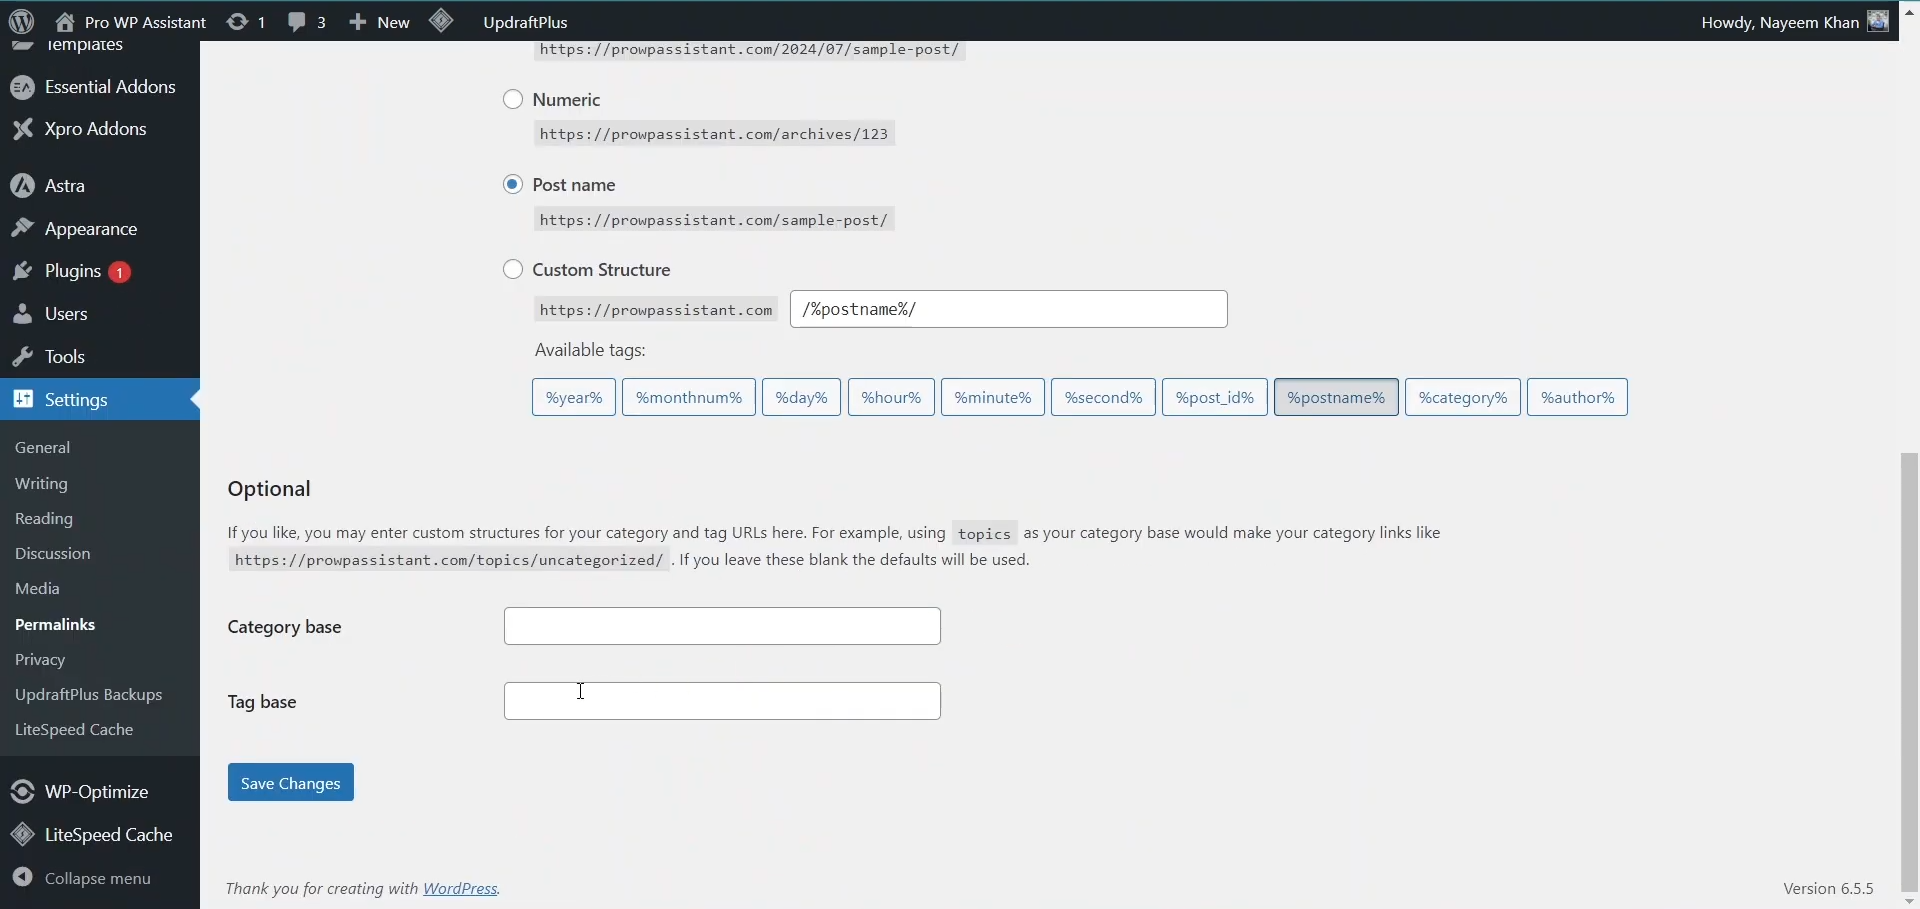The width and height of the screenshot is (1920, 909).
Task: Click the LiteSpeed Cache admin bar icon
Action: click(442, 21)
